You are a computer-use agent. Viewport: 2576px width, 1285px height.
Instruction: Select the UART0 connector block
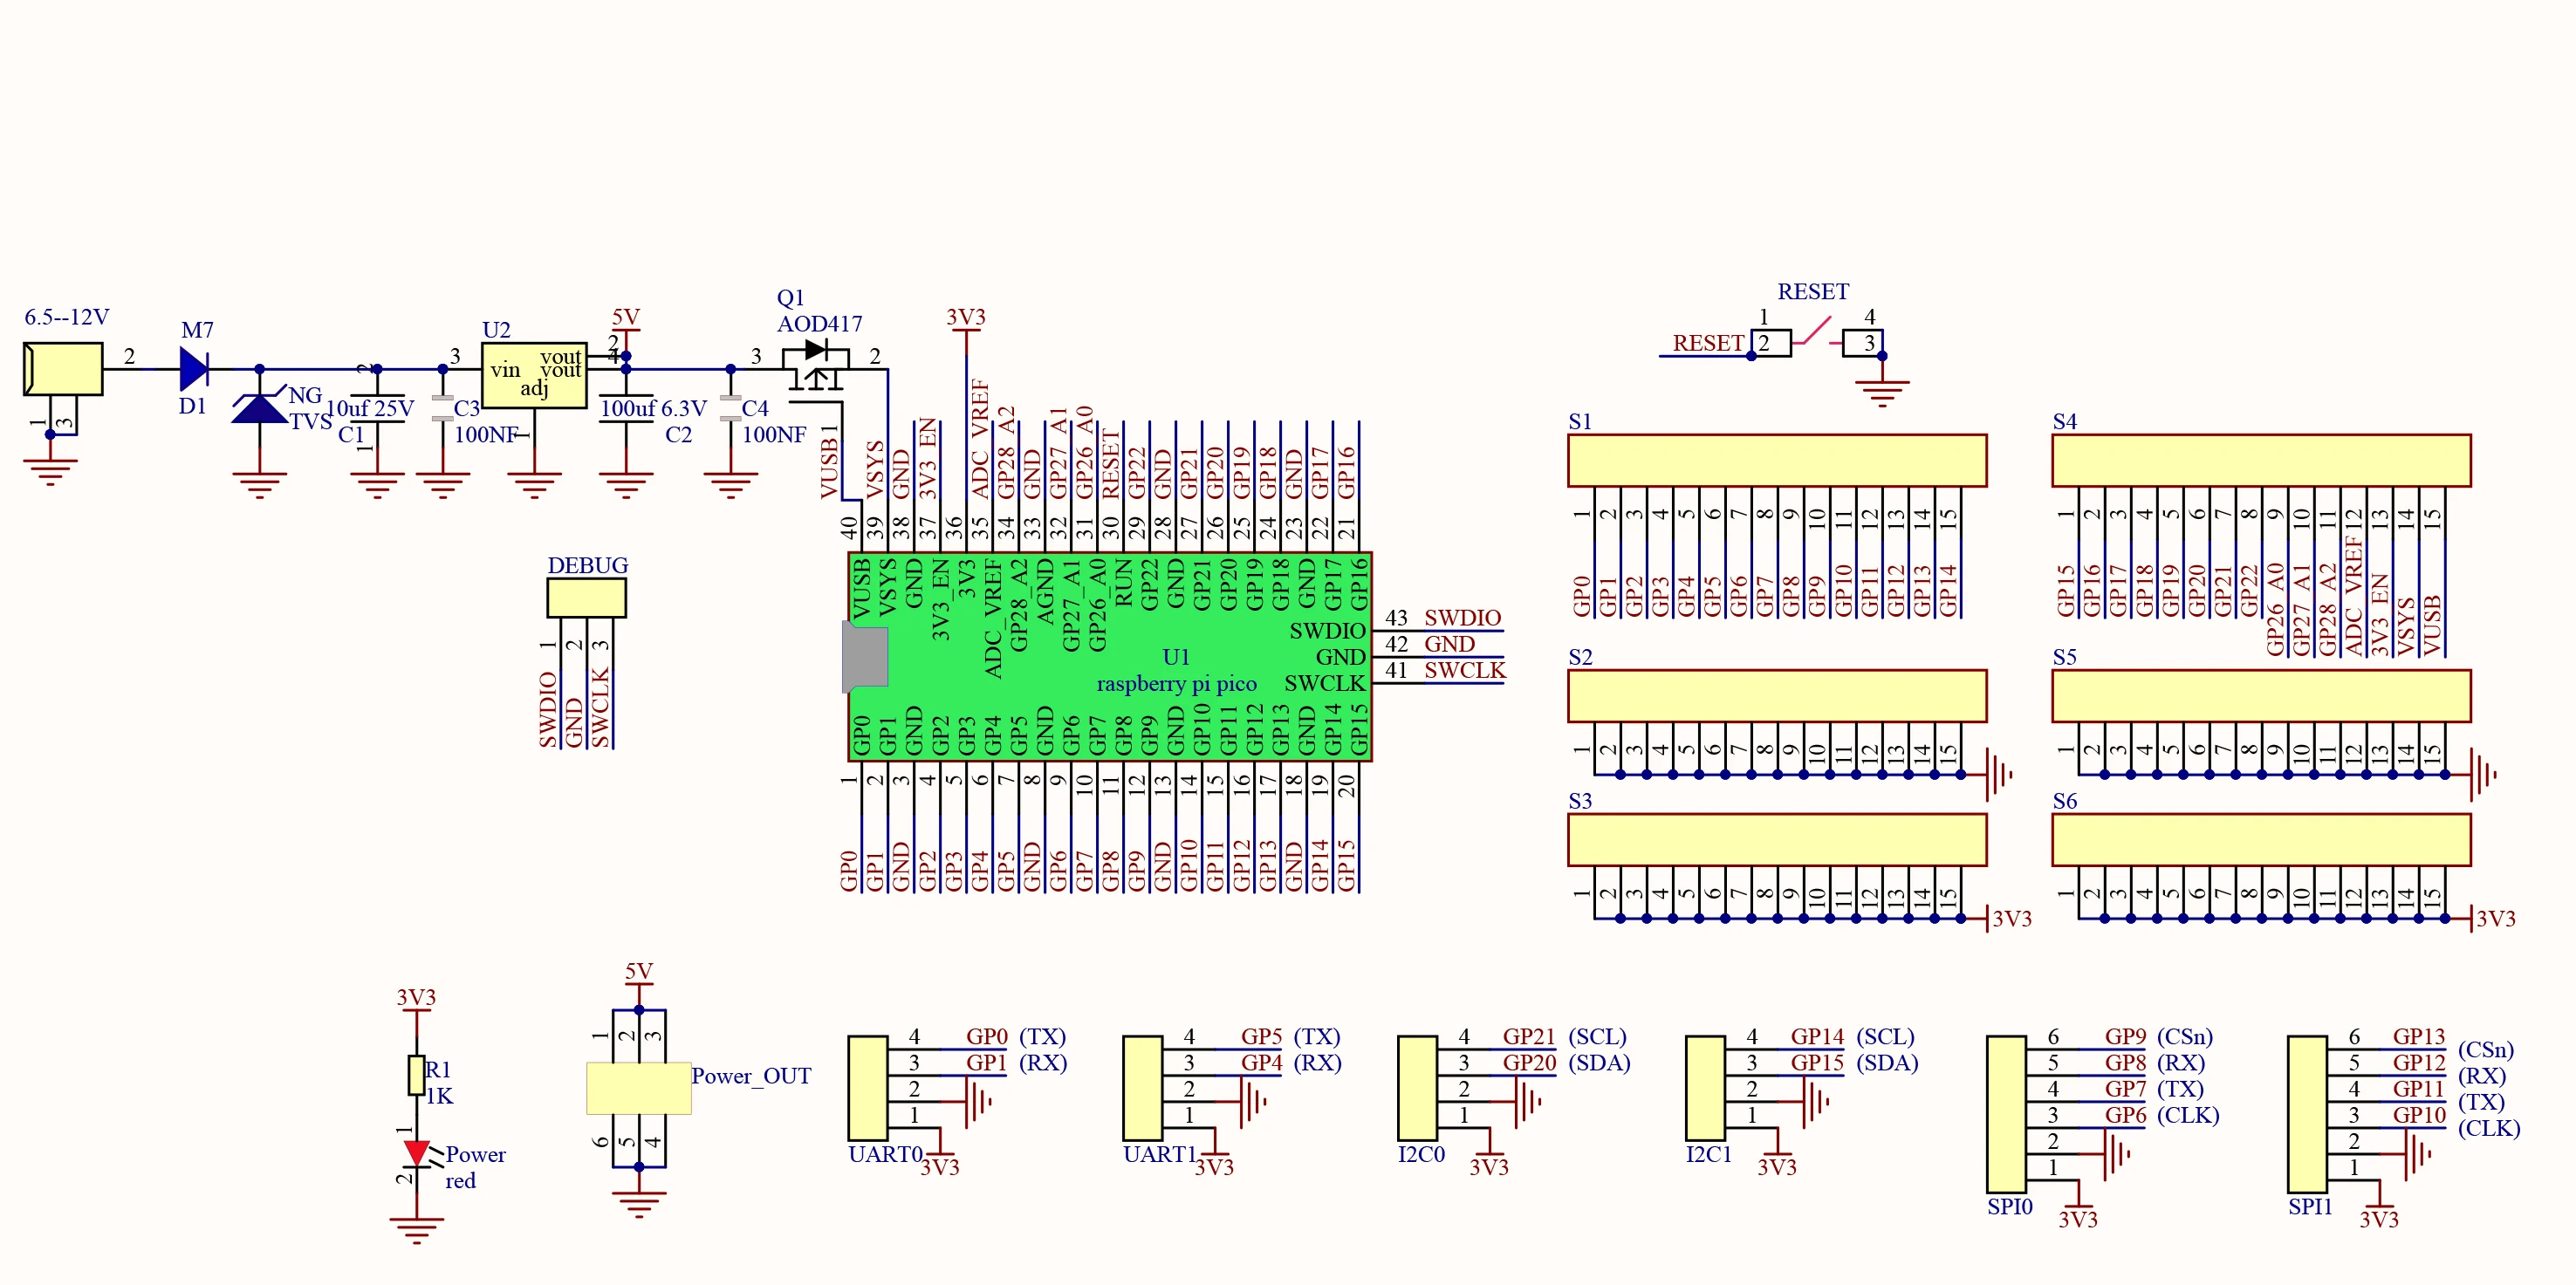pyautogui.click(x=868, y=1088)
